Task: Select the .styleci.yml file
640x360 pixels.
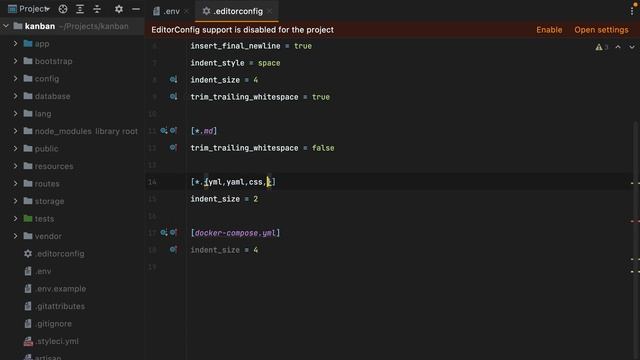Action: (x=57, y=341)
